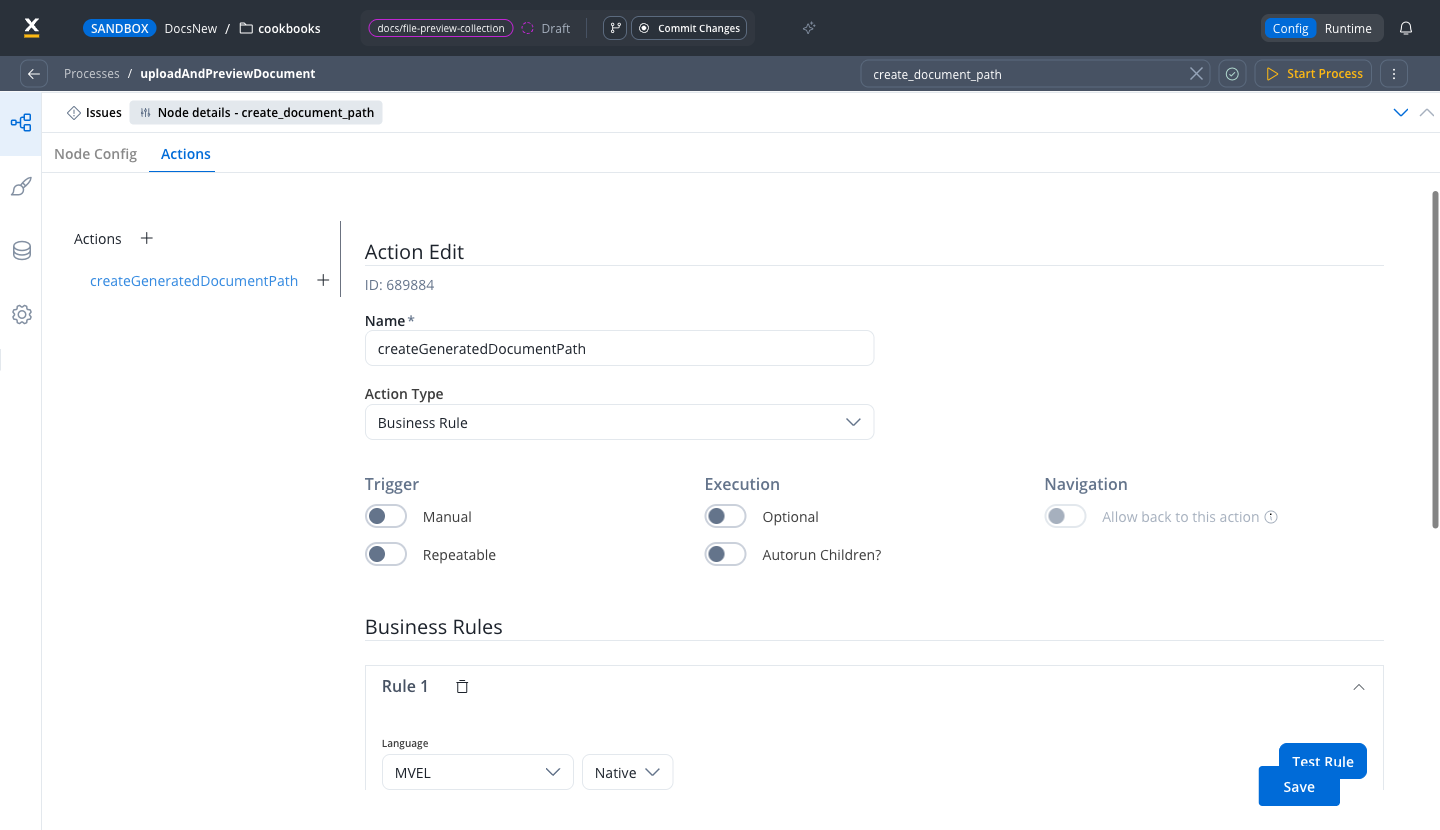Viewport: 1440px width, 830px height.
Task: Open the Native dropdown
Action: (x=628, y=772)
